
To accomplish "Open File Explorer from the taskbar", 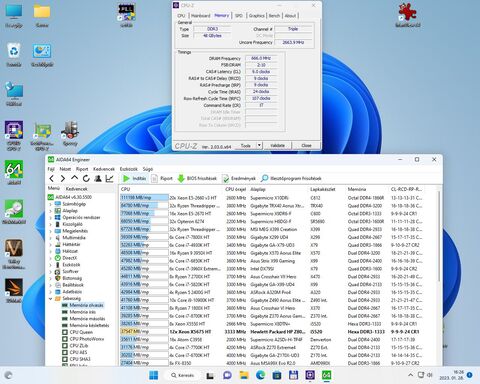I will pos(244,375).
